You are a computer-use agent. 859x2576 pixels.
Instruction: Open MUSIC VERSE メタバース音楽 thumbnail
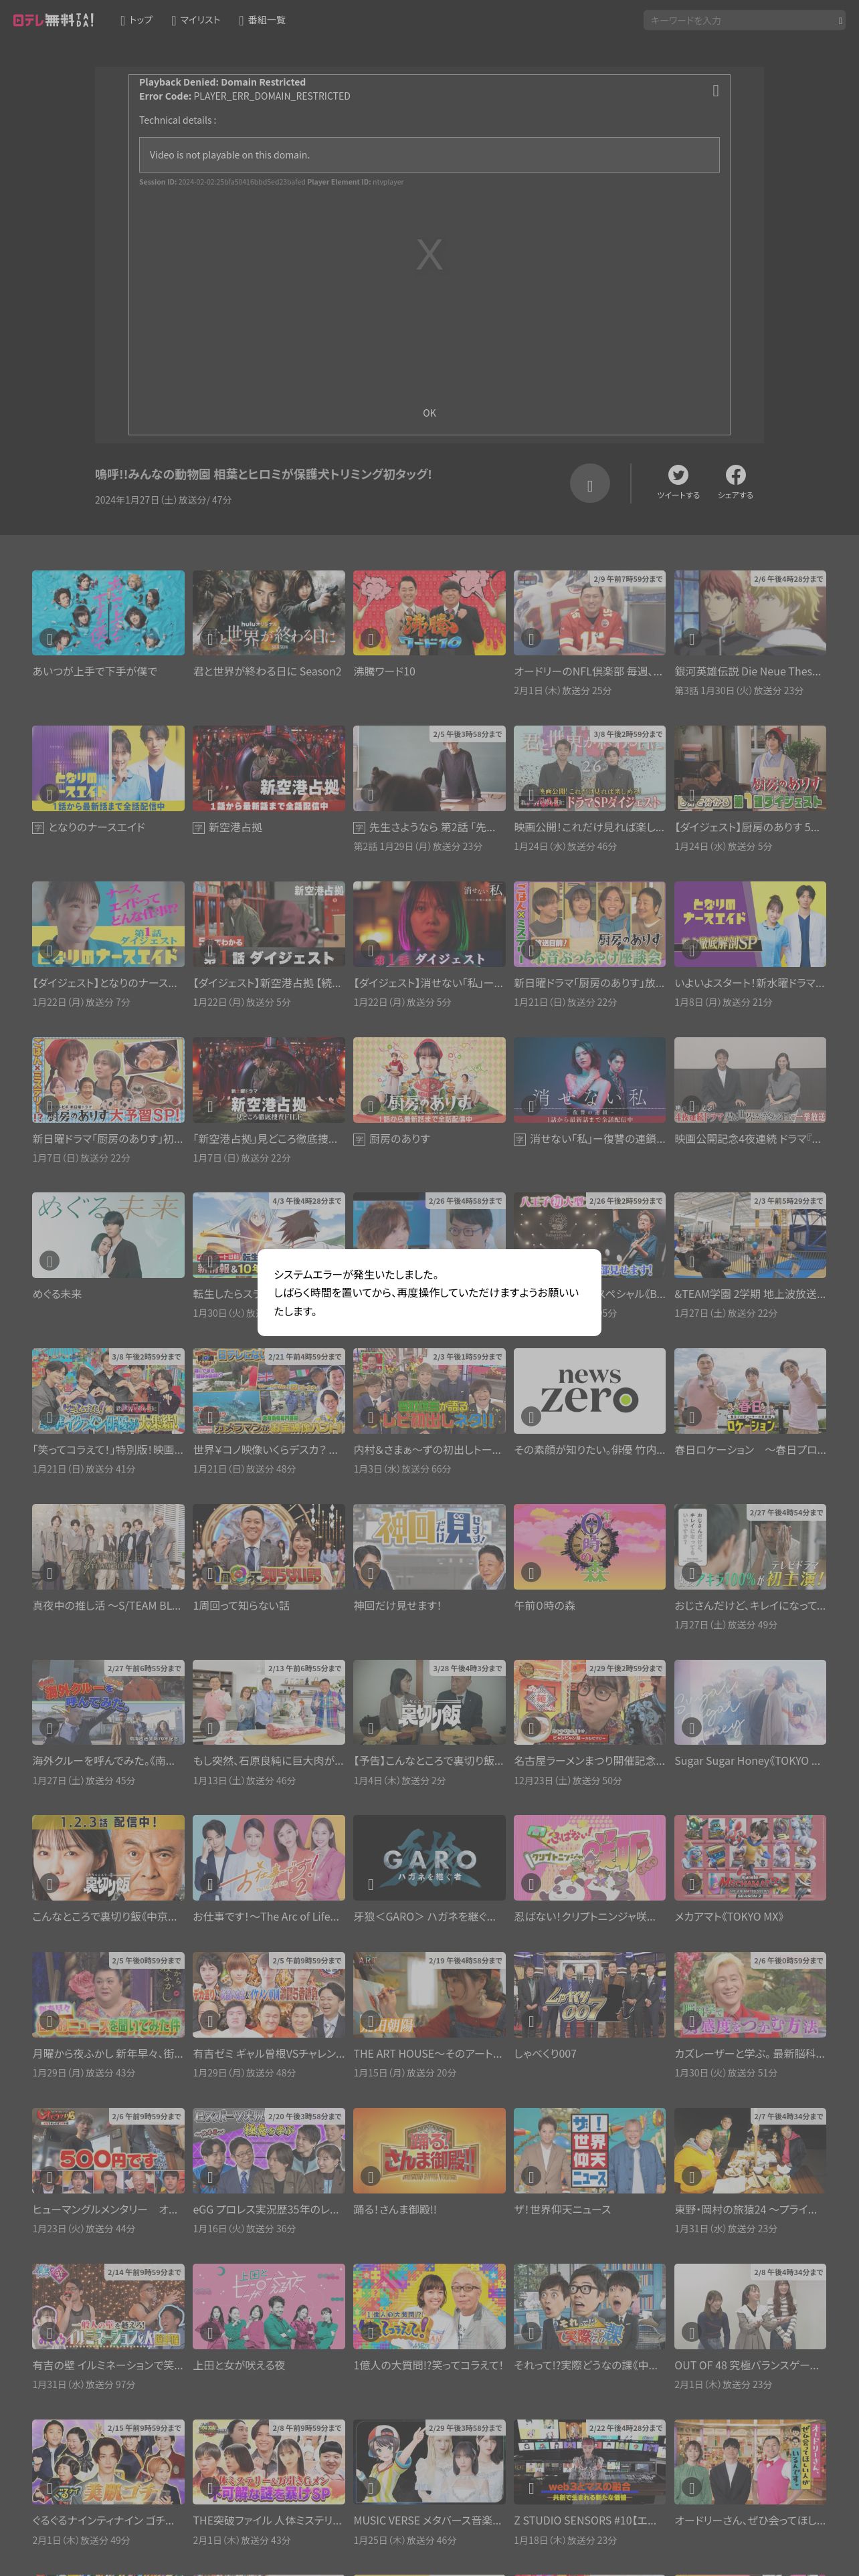coord(429,2463)
